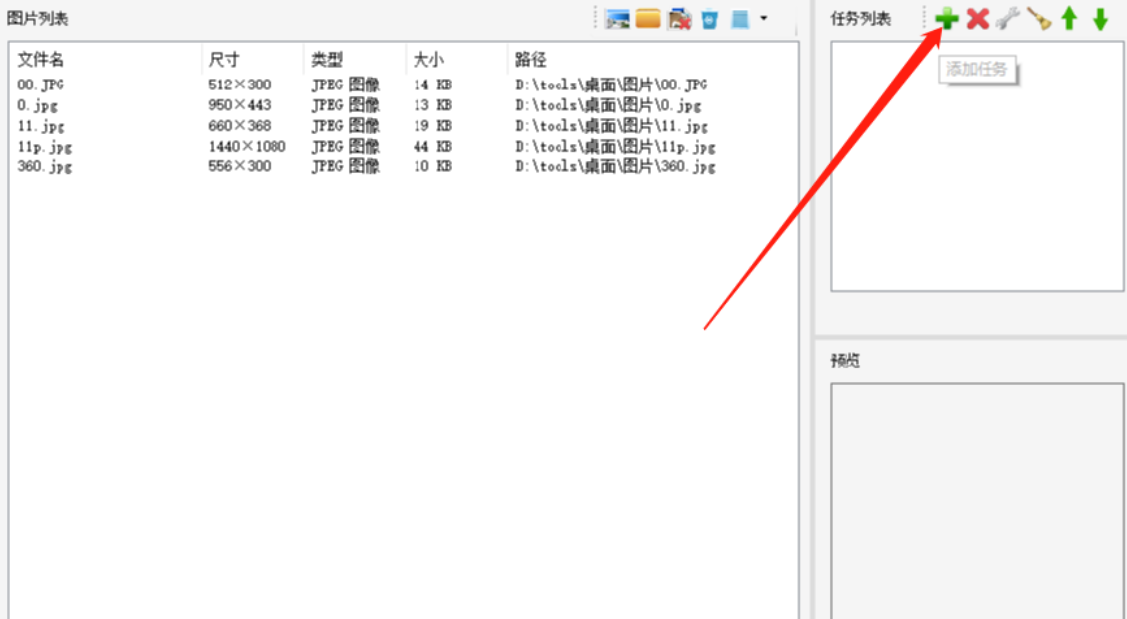Click the 1440×1080 size cell
The width and height of the screenshot is (1127, 619).
pyautogui.click(x=247, y=147)
